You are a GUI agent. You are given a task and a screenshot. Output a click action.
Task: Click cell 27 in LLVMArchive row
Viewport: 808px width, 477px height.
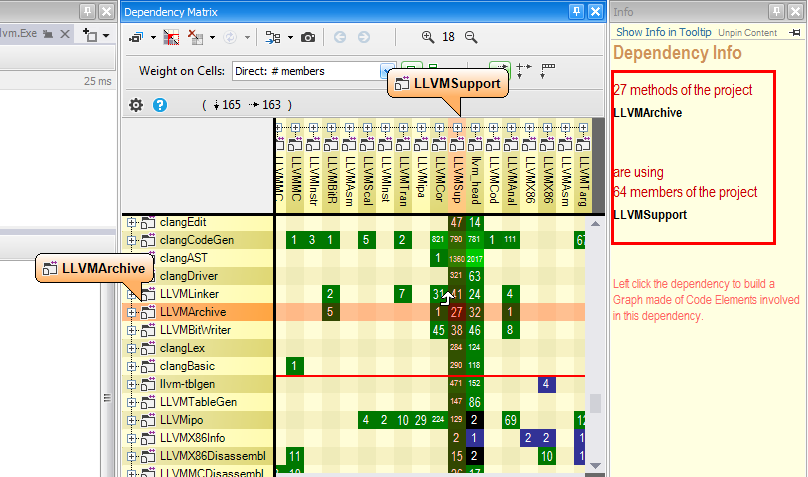[457, 312]
